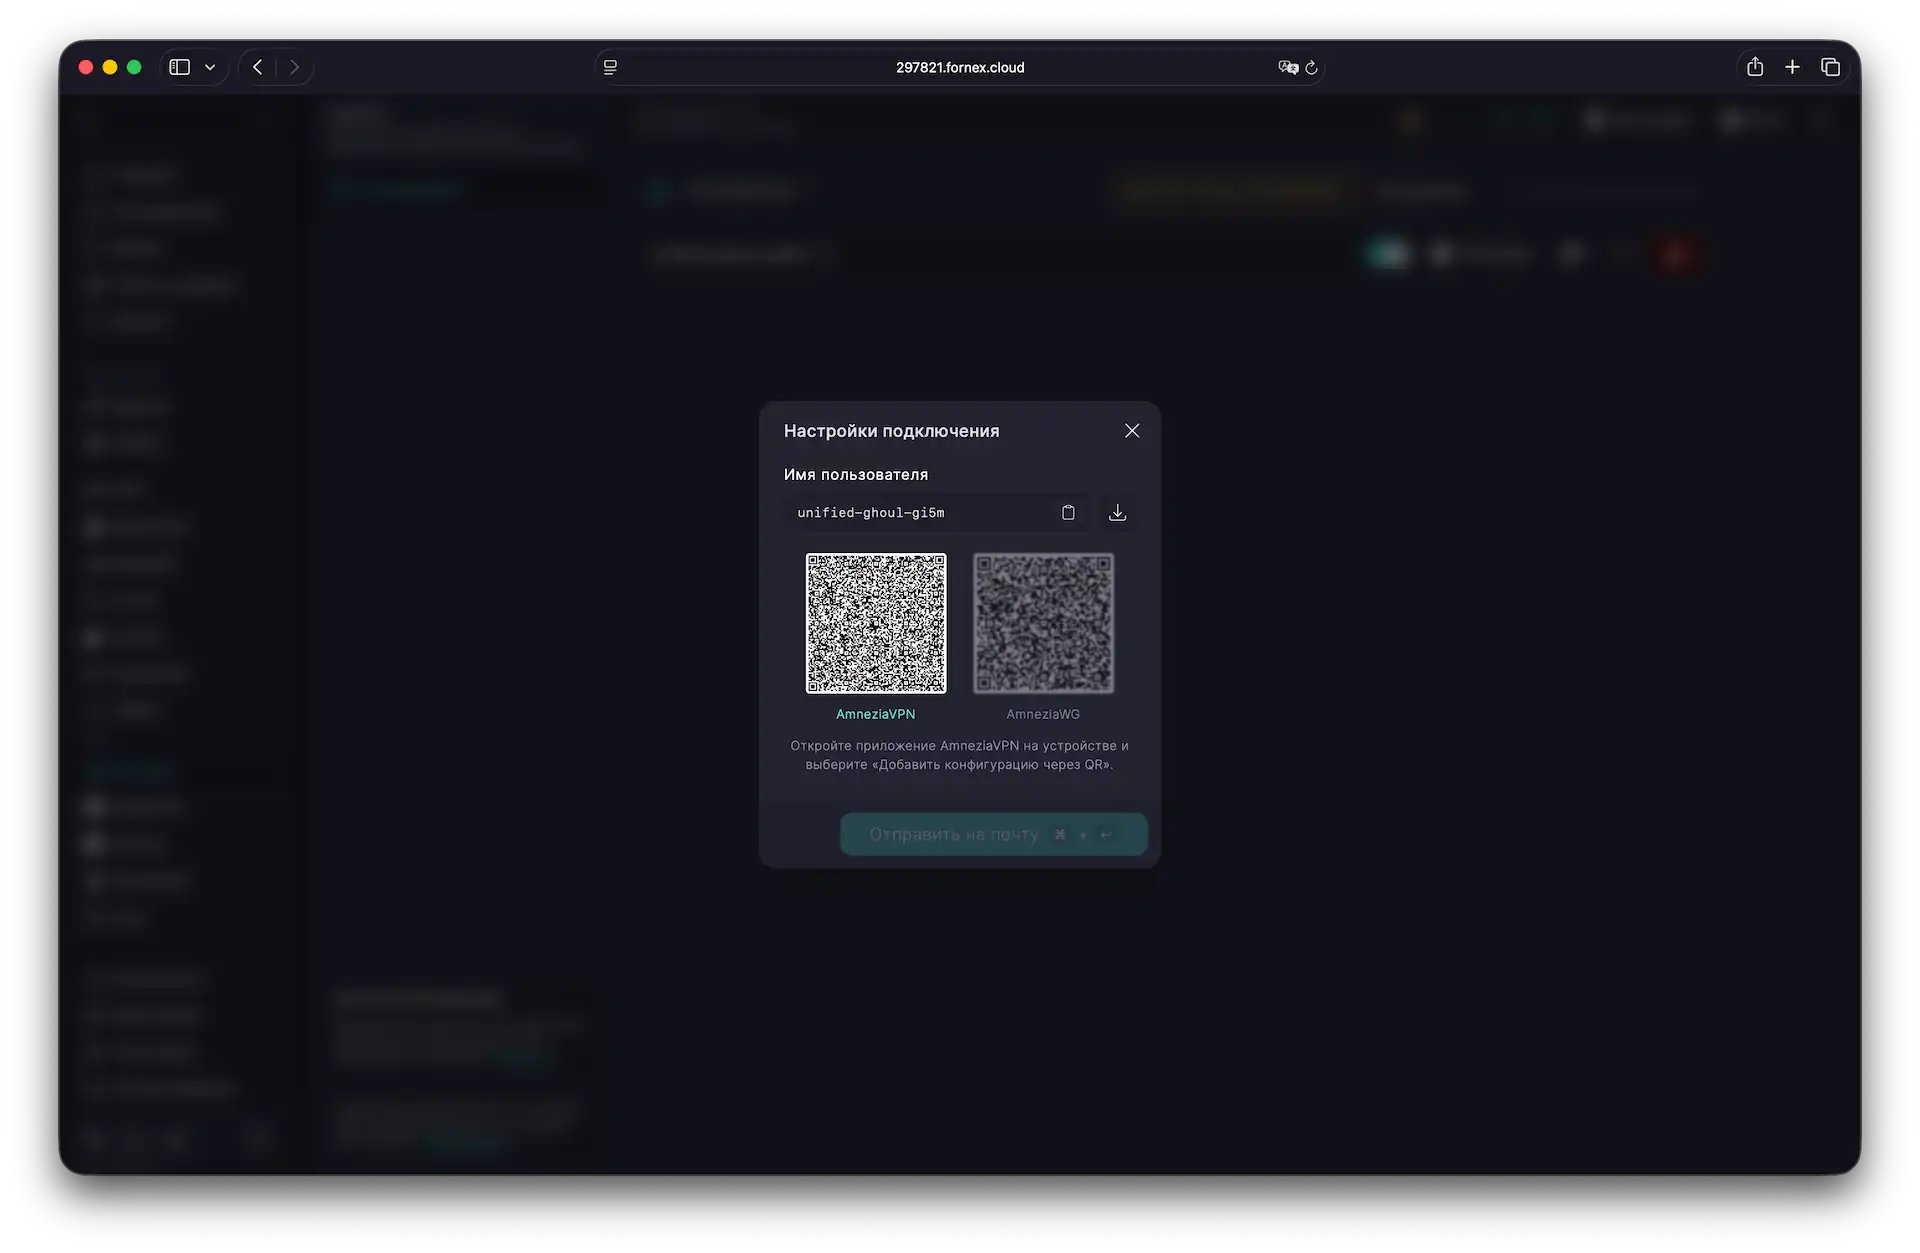
Task: Go back to the previous page
Action: (258, 67)
